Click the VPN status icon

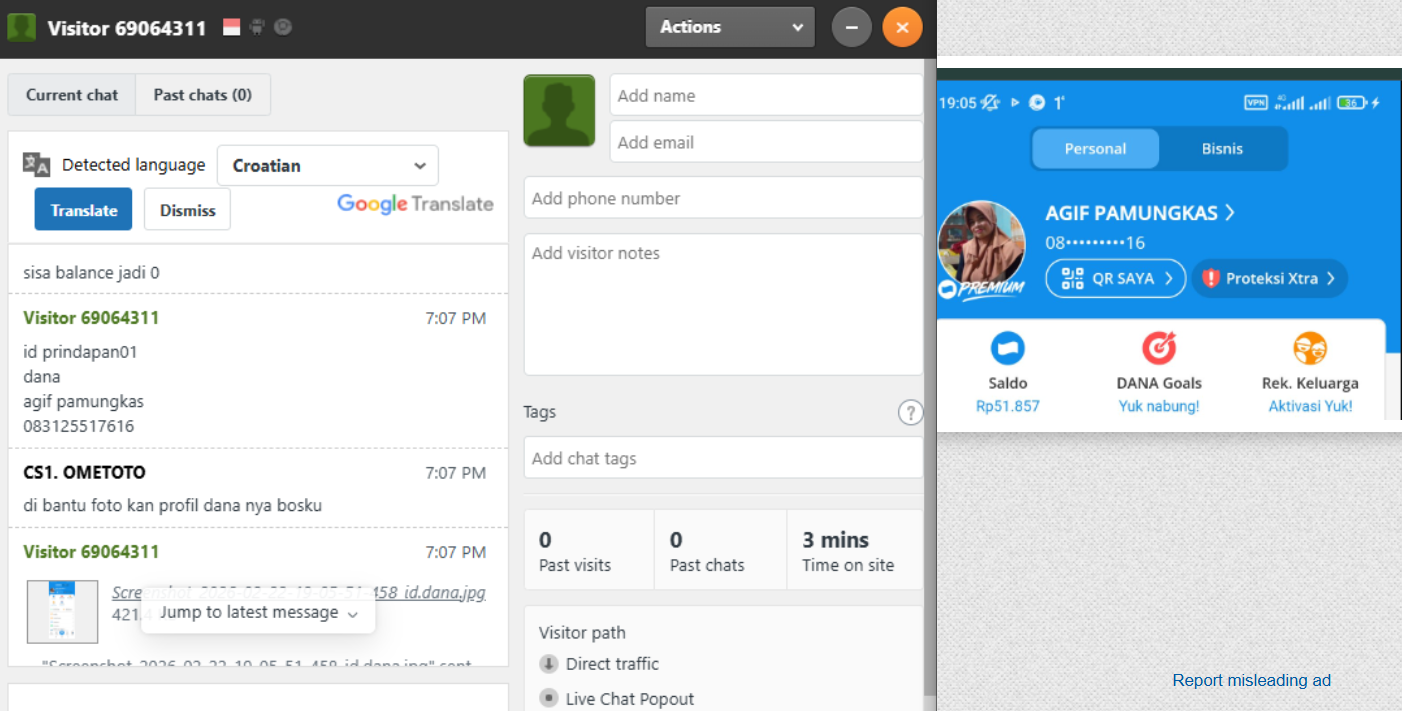click(x=1255, y=102)
